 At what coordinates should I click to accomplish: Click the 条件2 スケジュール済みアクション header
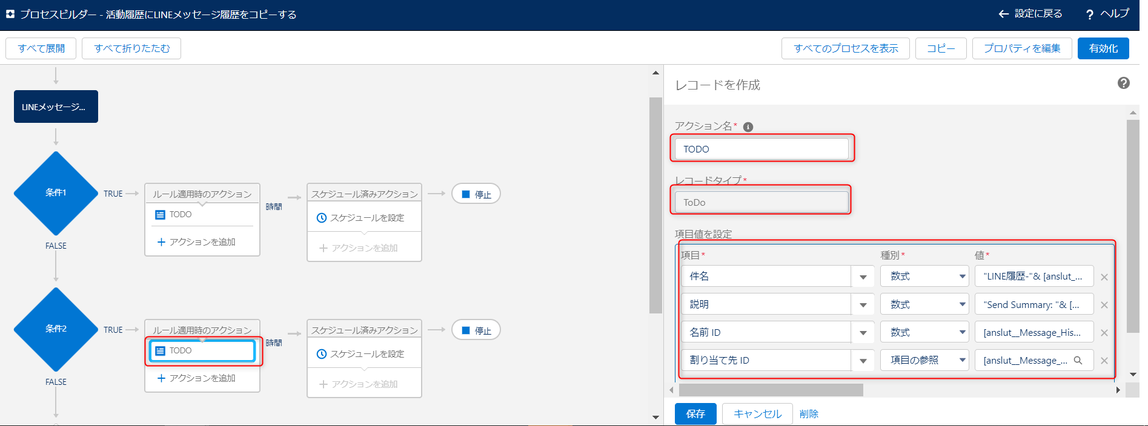tap(365, 330)
